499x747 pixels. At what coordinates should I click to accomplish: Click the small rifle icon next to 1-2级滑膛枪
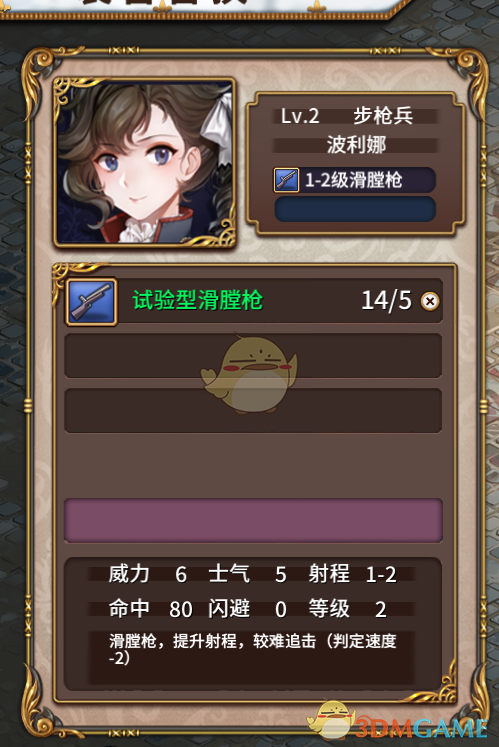click(x=286, y=180)
